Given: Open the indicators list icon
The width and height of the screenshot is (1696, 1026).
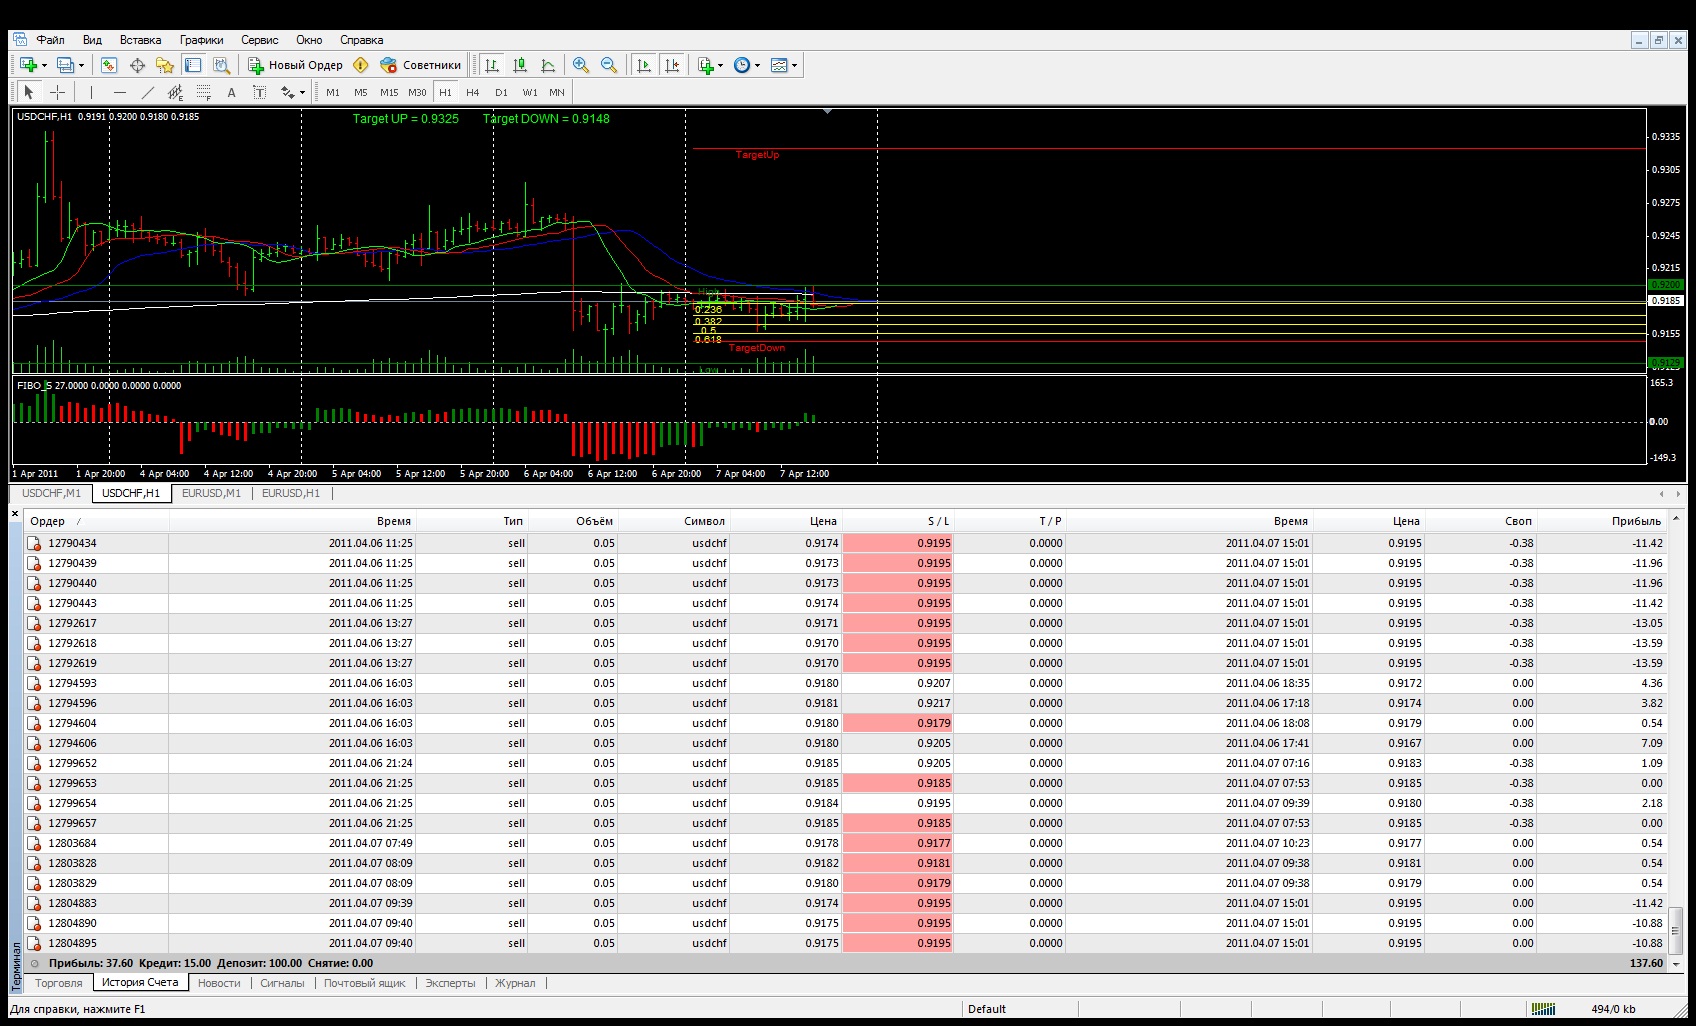Looking at the screenshot, I should click(706, 65).
